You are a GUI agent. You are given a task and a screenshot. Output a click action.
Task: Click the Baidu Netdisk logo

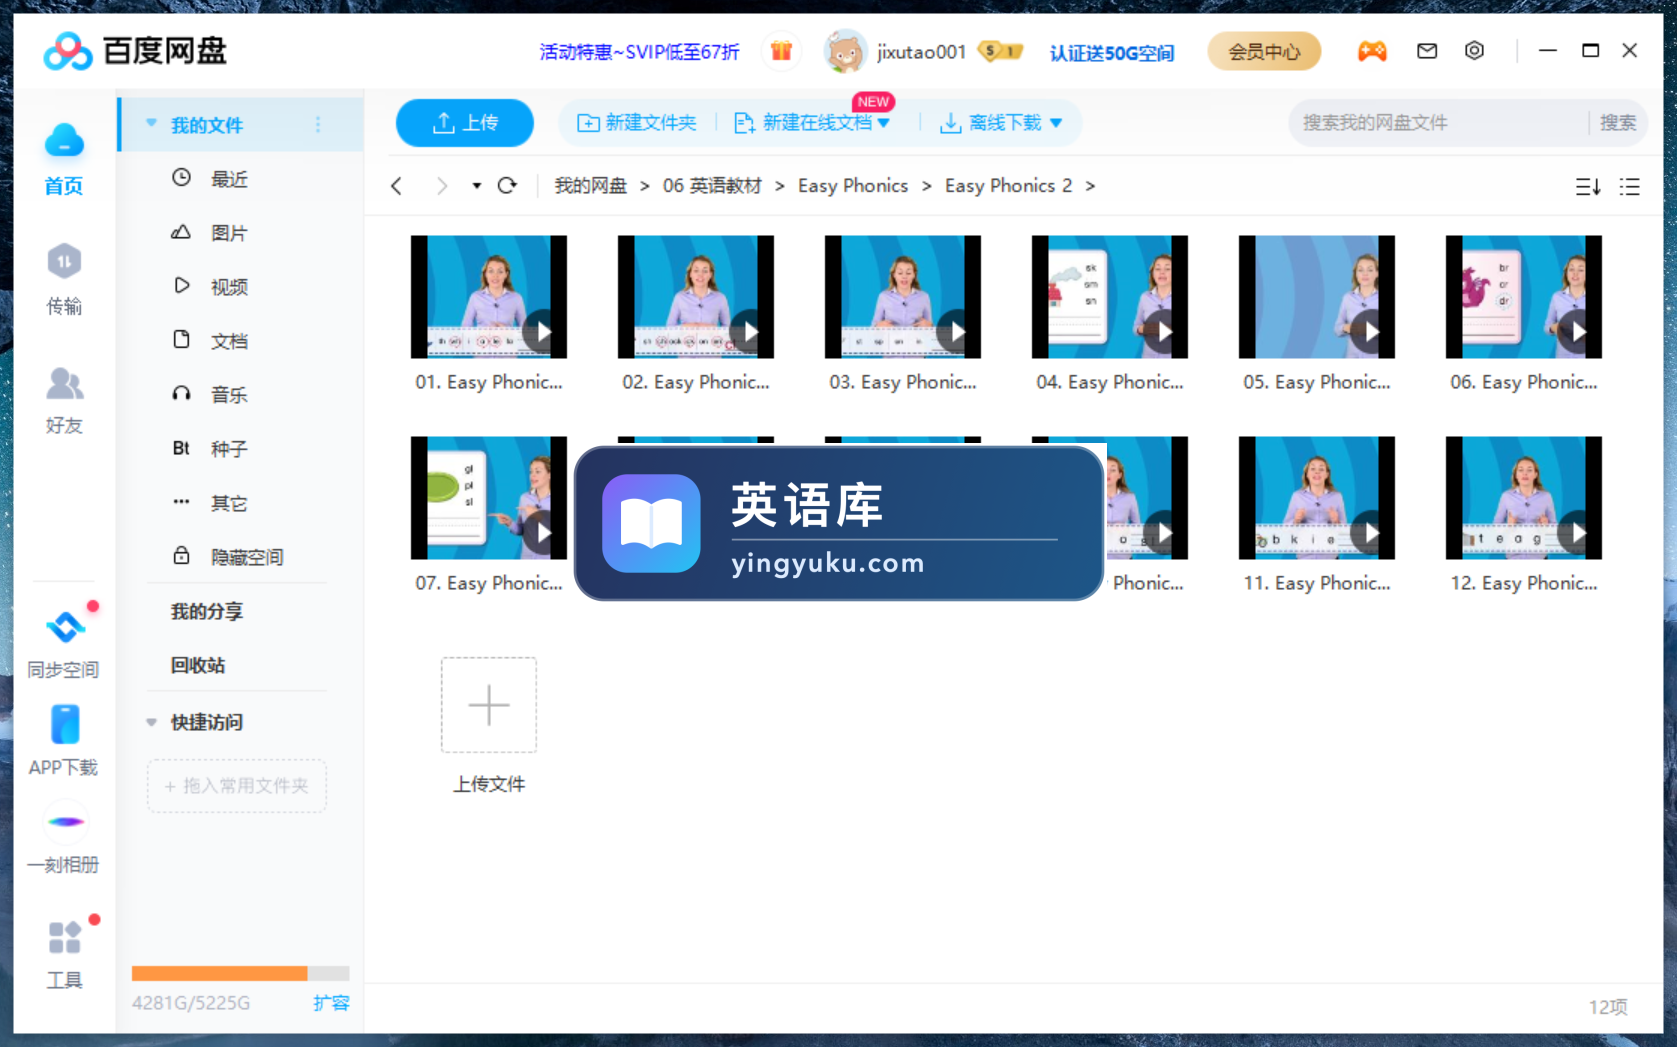pos(135,51)
